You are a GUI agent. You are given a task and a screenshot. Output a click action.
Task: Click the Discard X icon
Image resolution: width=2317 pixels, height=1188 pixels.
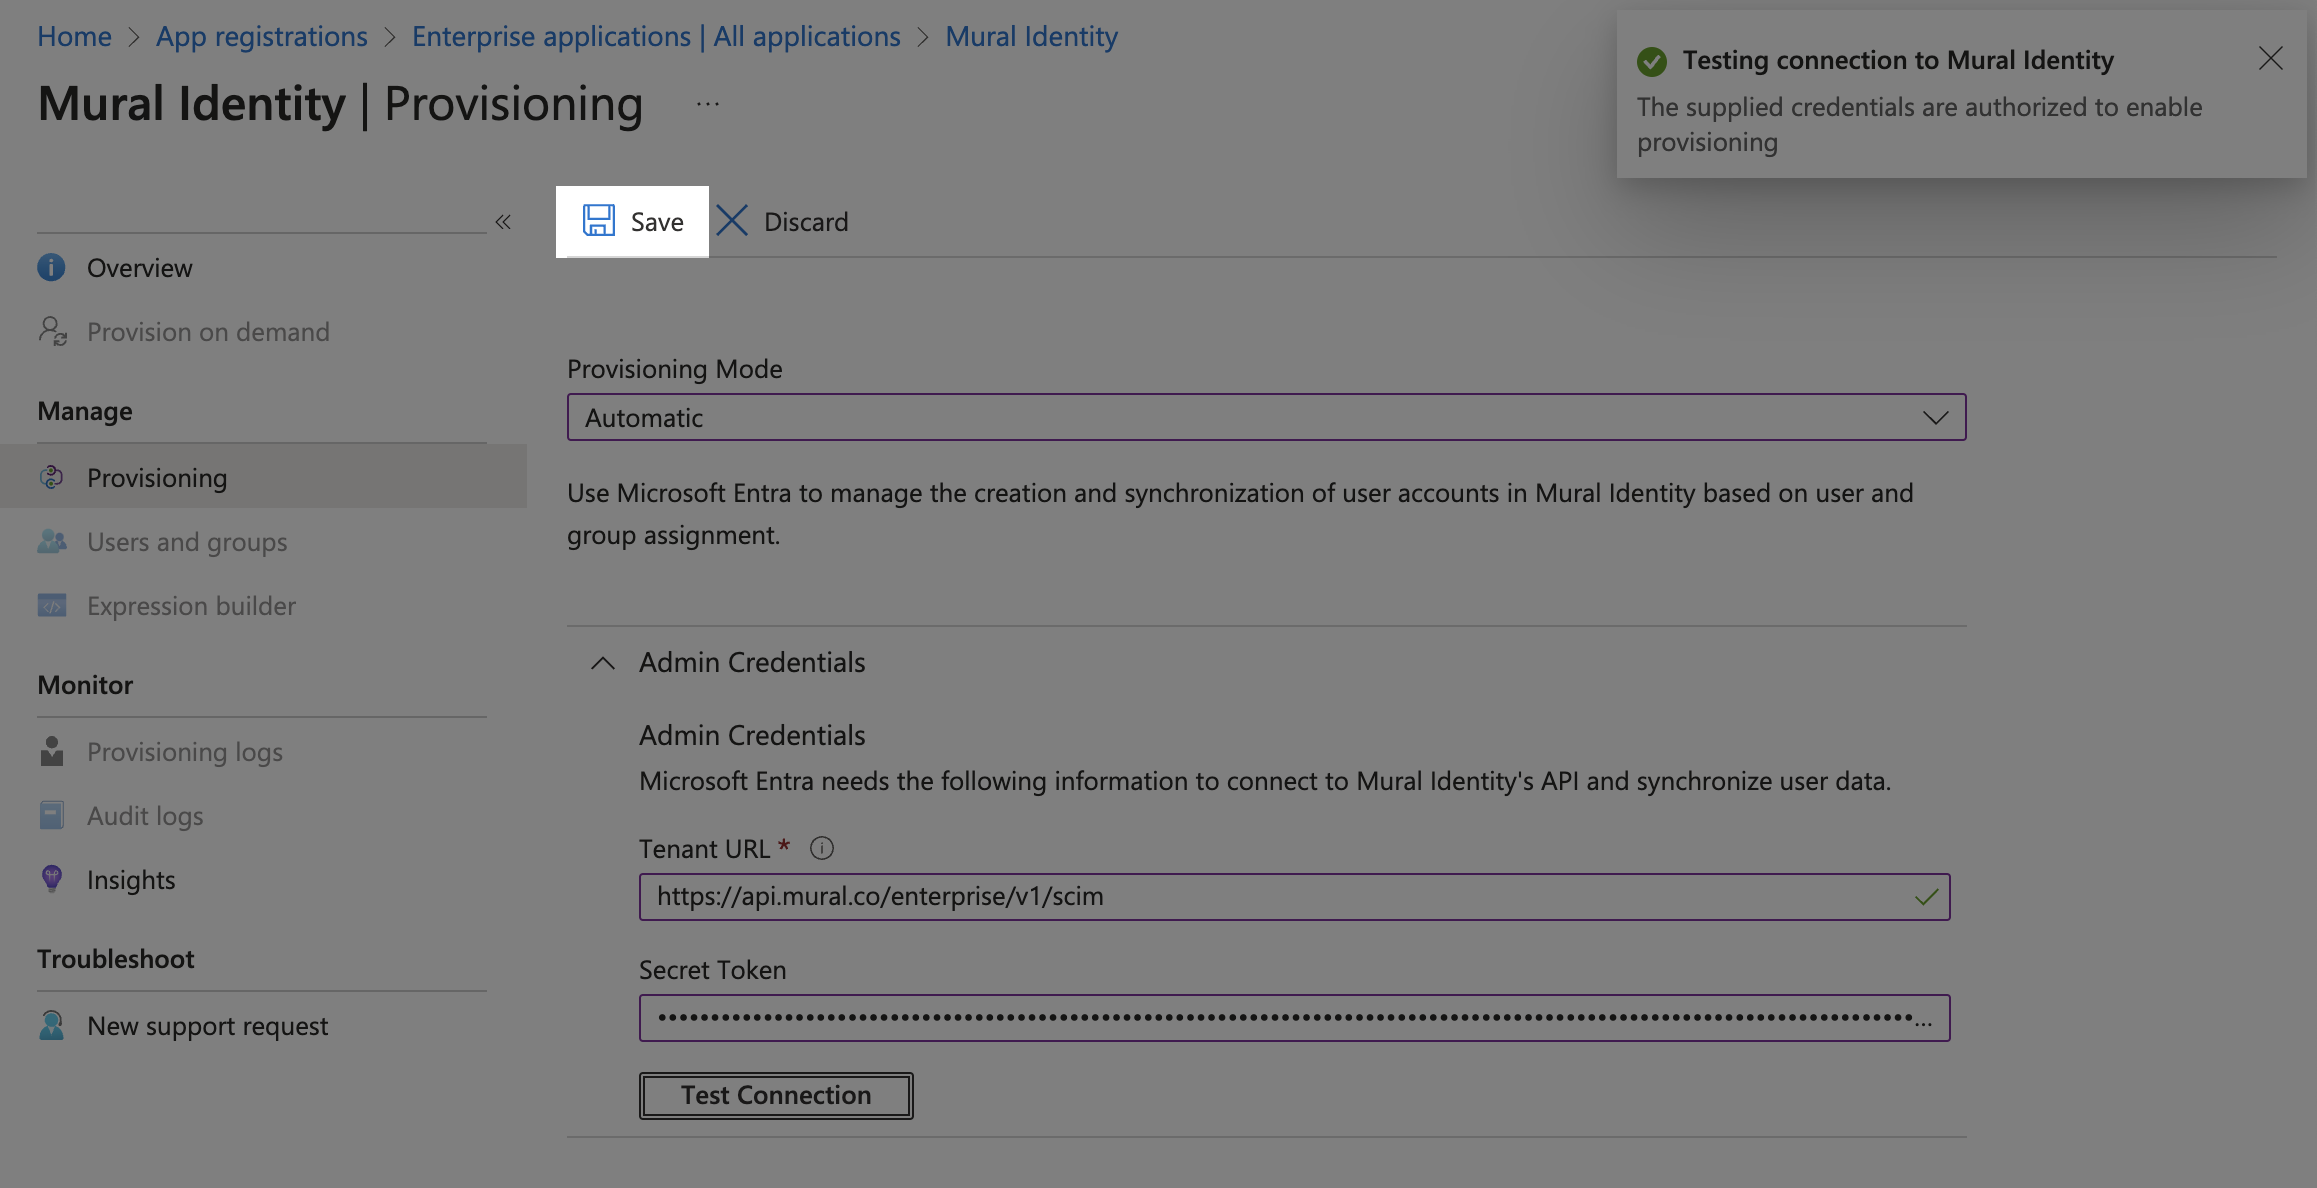[732, 221]
